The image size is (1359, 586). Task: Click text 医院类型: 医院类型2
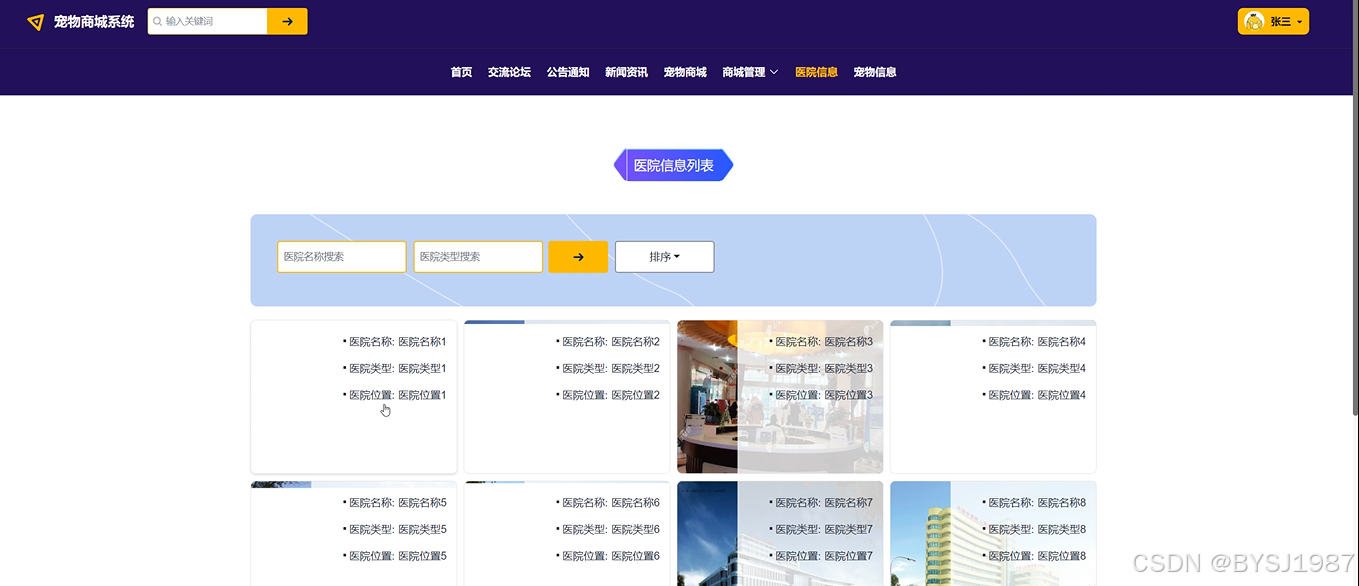point(610,368)
